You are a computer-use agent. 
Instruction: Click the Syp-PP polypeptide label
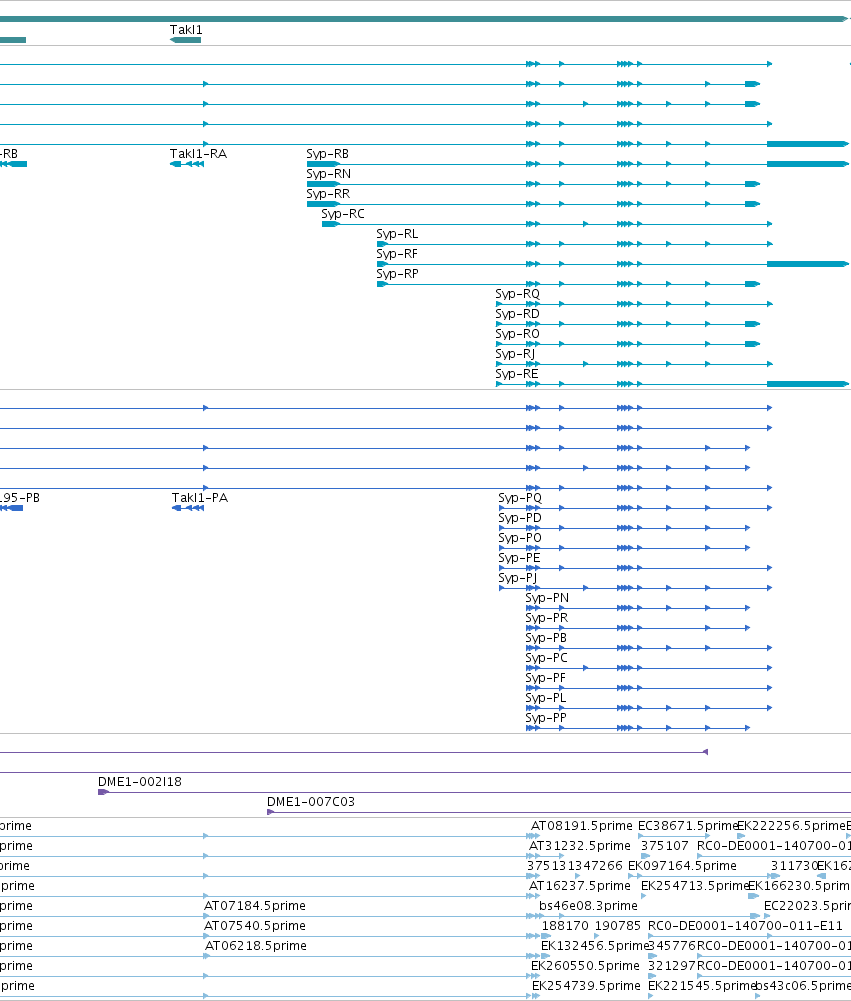[x=546, y=718]
